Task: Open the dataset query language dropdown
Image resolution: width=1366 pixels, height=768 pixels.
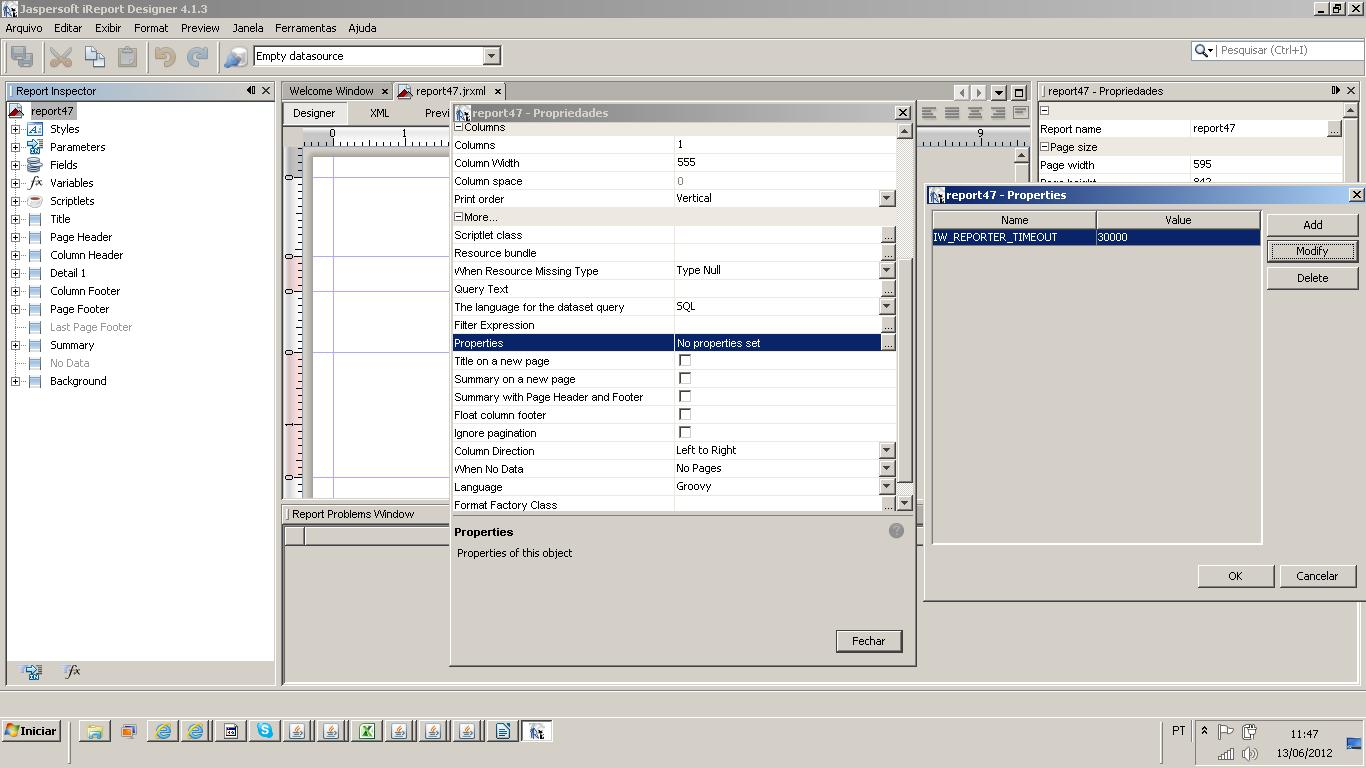Action: click(x=886, y=307)
